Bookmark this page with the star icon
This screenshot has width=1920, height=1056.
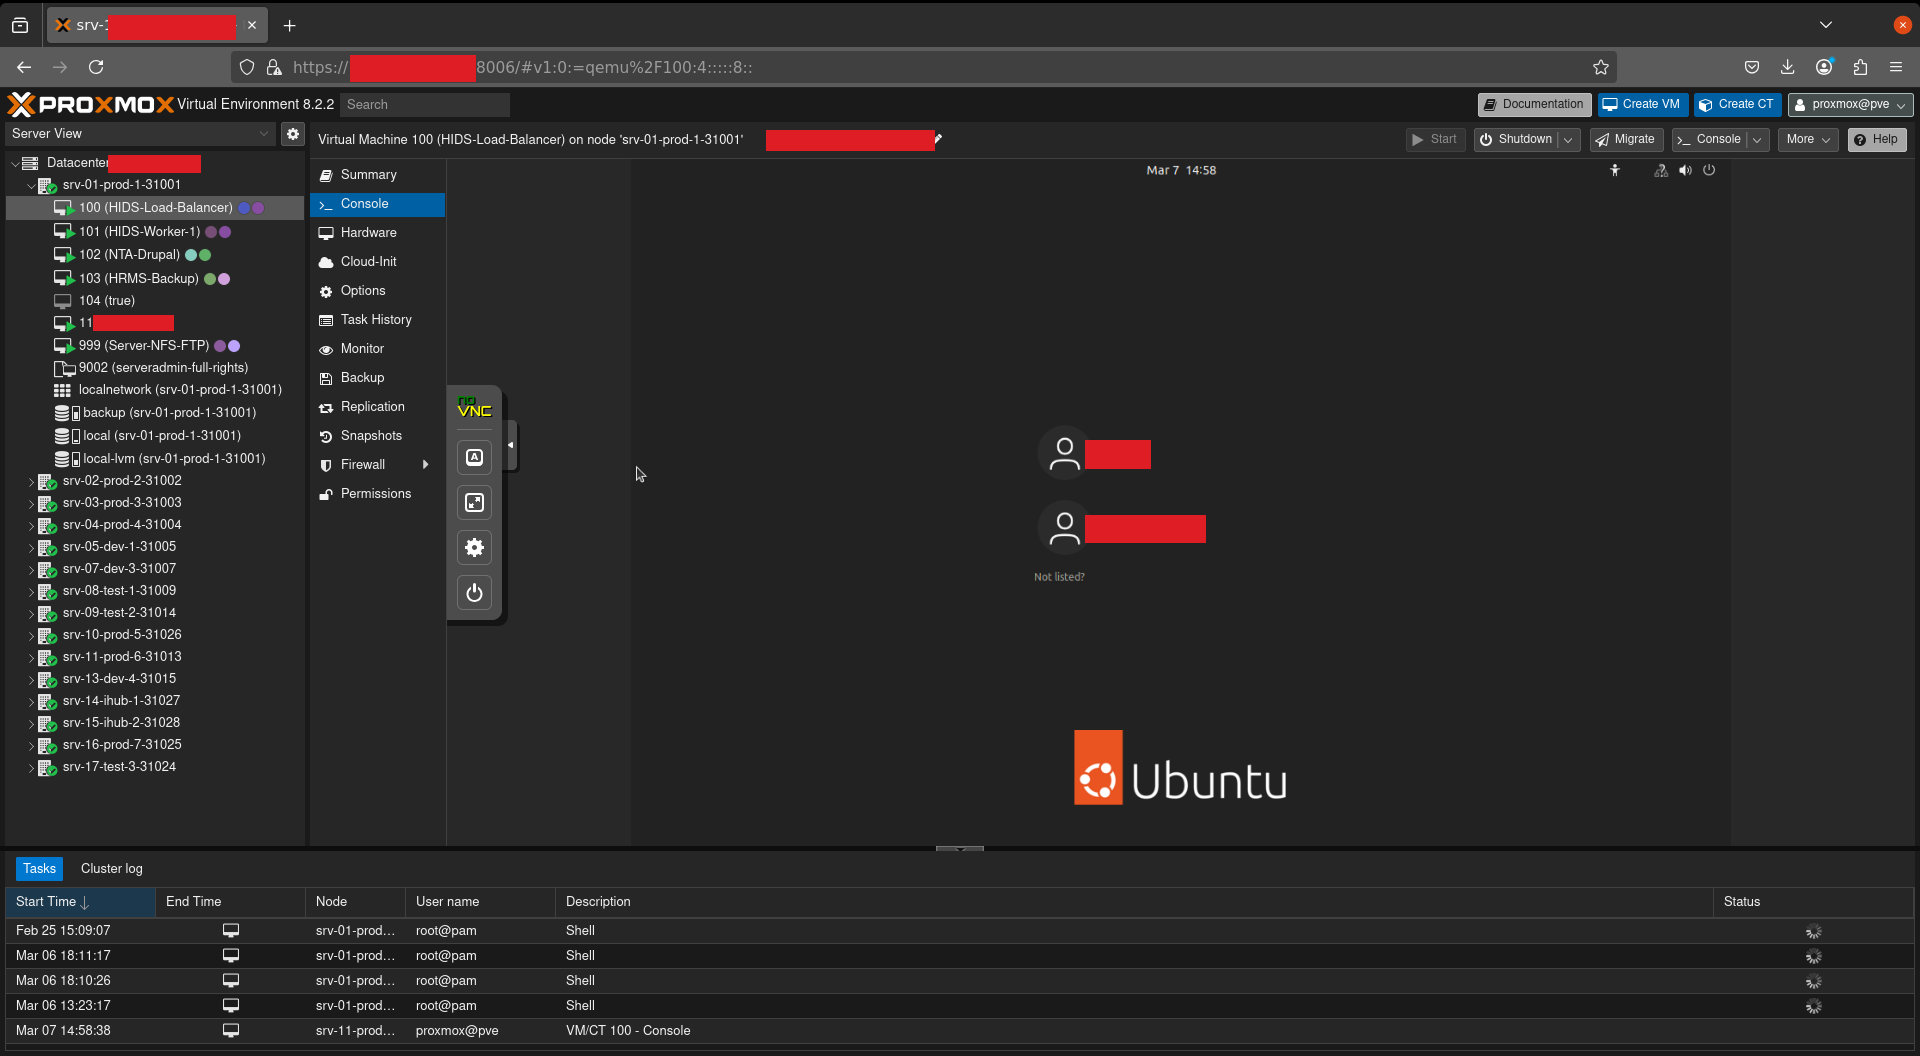tap(1601, 67)
